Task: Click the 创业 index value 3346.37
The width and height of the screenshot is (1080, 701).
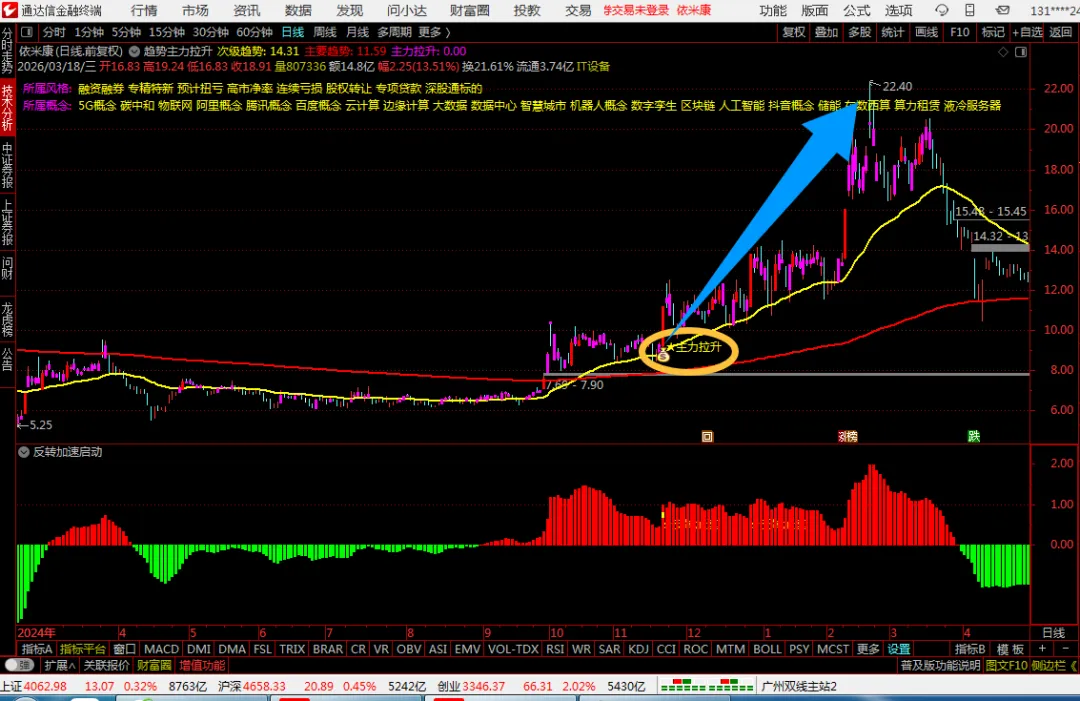Action: 483,687
